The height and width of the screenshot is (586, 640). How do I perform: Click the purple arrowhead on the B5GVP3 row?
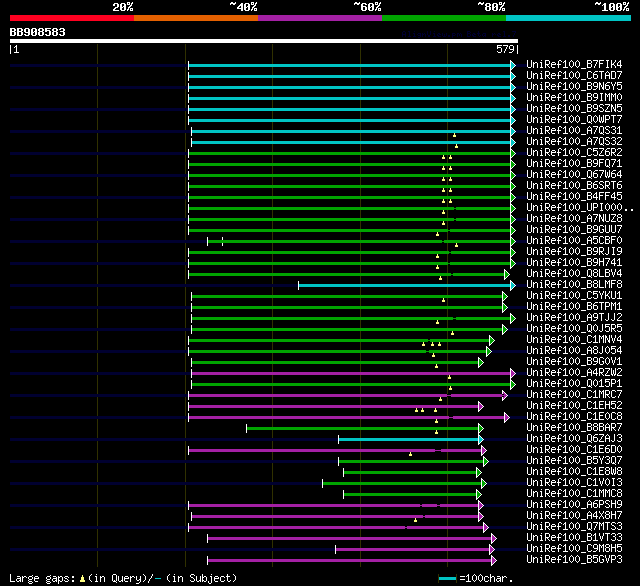click(x=494, y=561)
